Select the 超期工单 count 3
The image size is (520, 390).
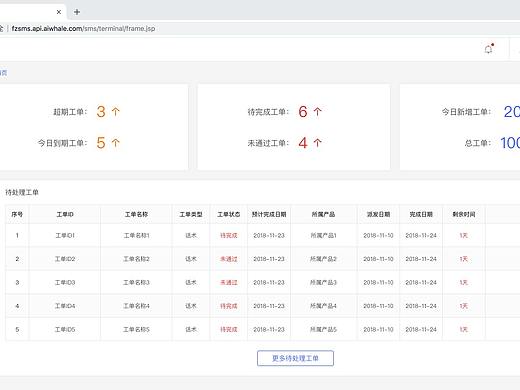[x=101, y=112]
